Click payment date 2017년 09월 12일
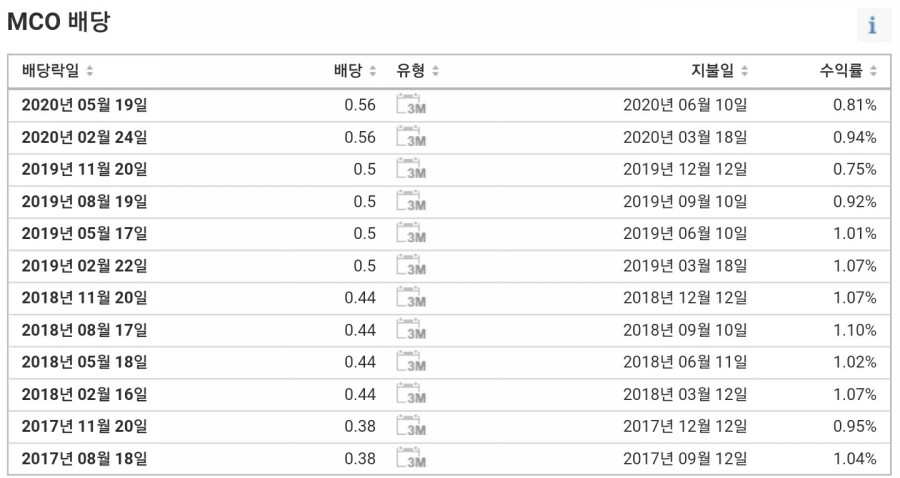Viewport: 900px width, 478px height. pyautogui.click(x=685, y=458)
